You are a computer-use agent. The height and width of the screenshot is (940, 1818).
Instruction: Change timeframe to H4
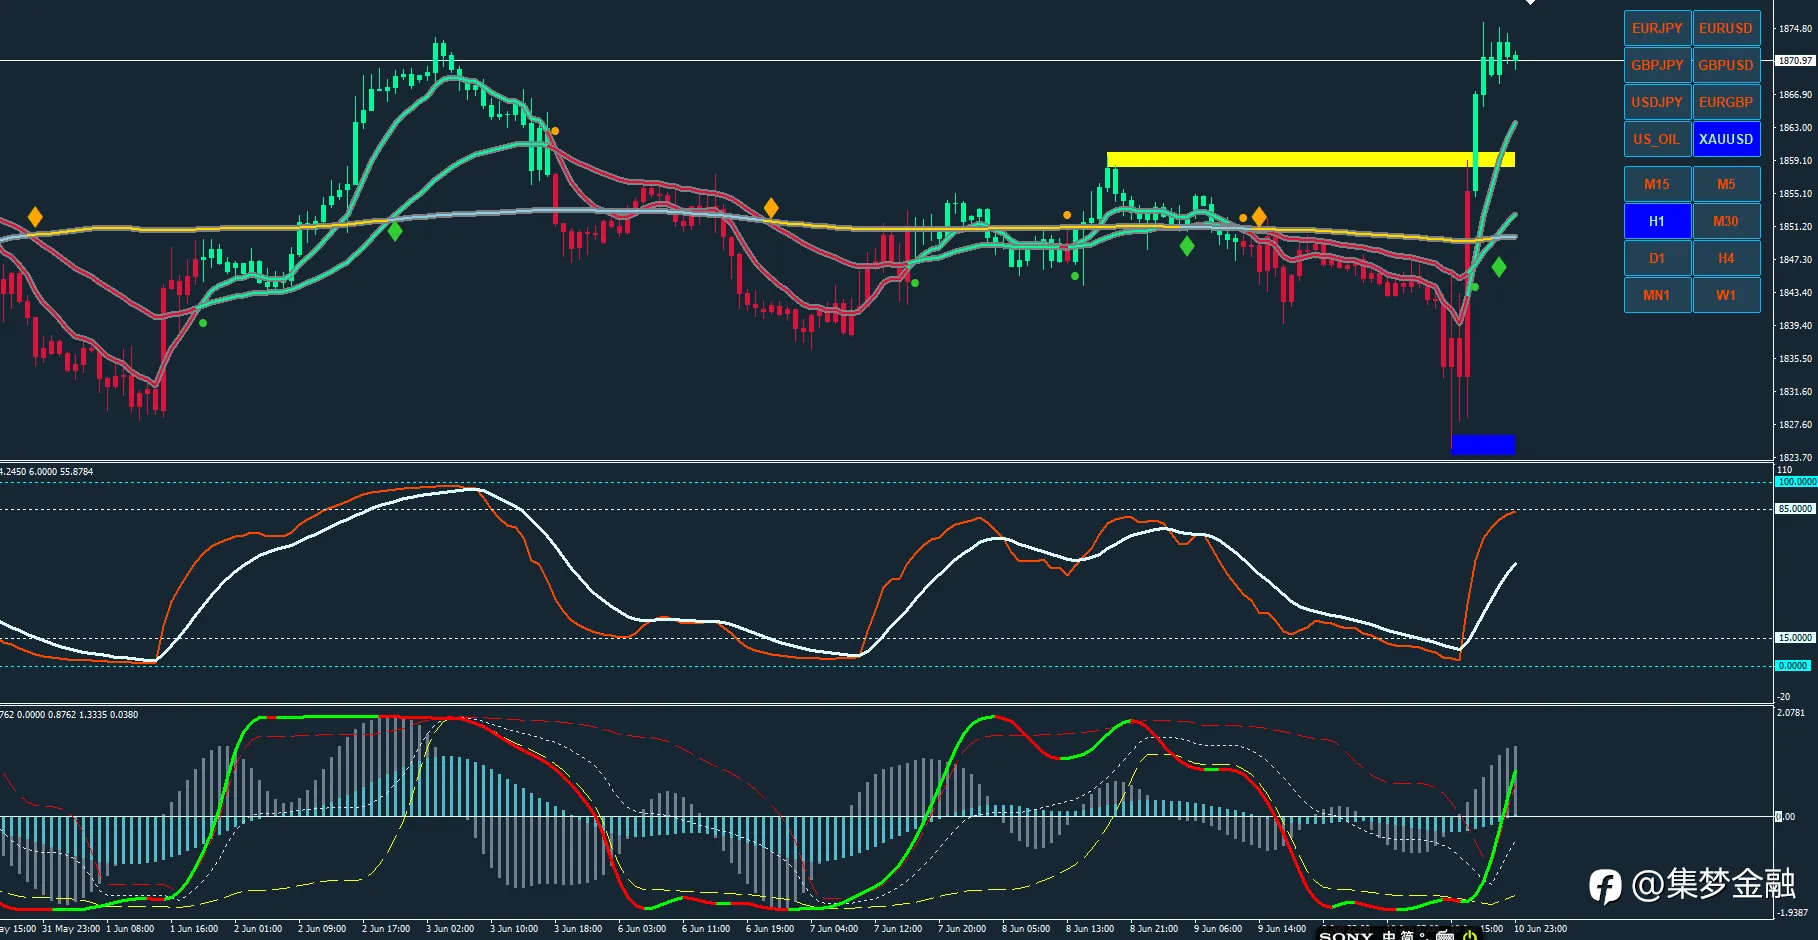point(1726,258)
